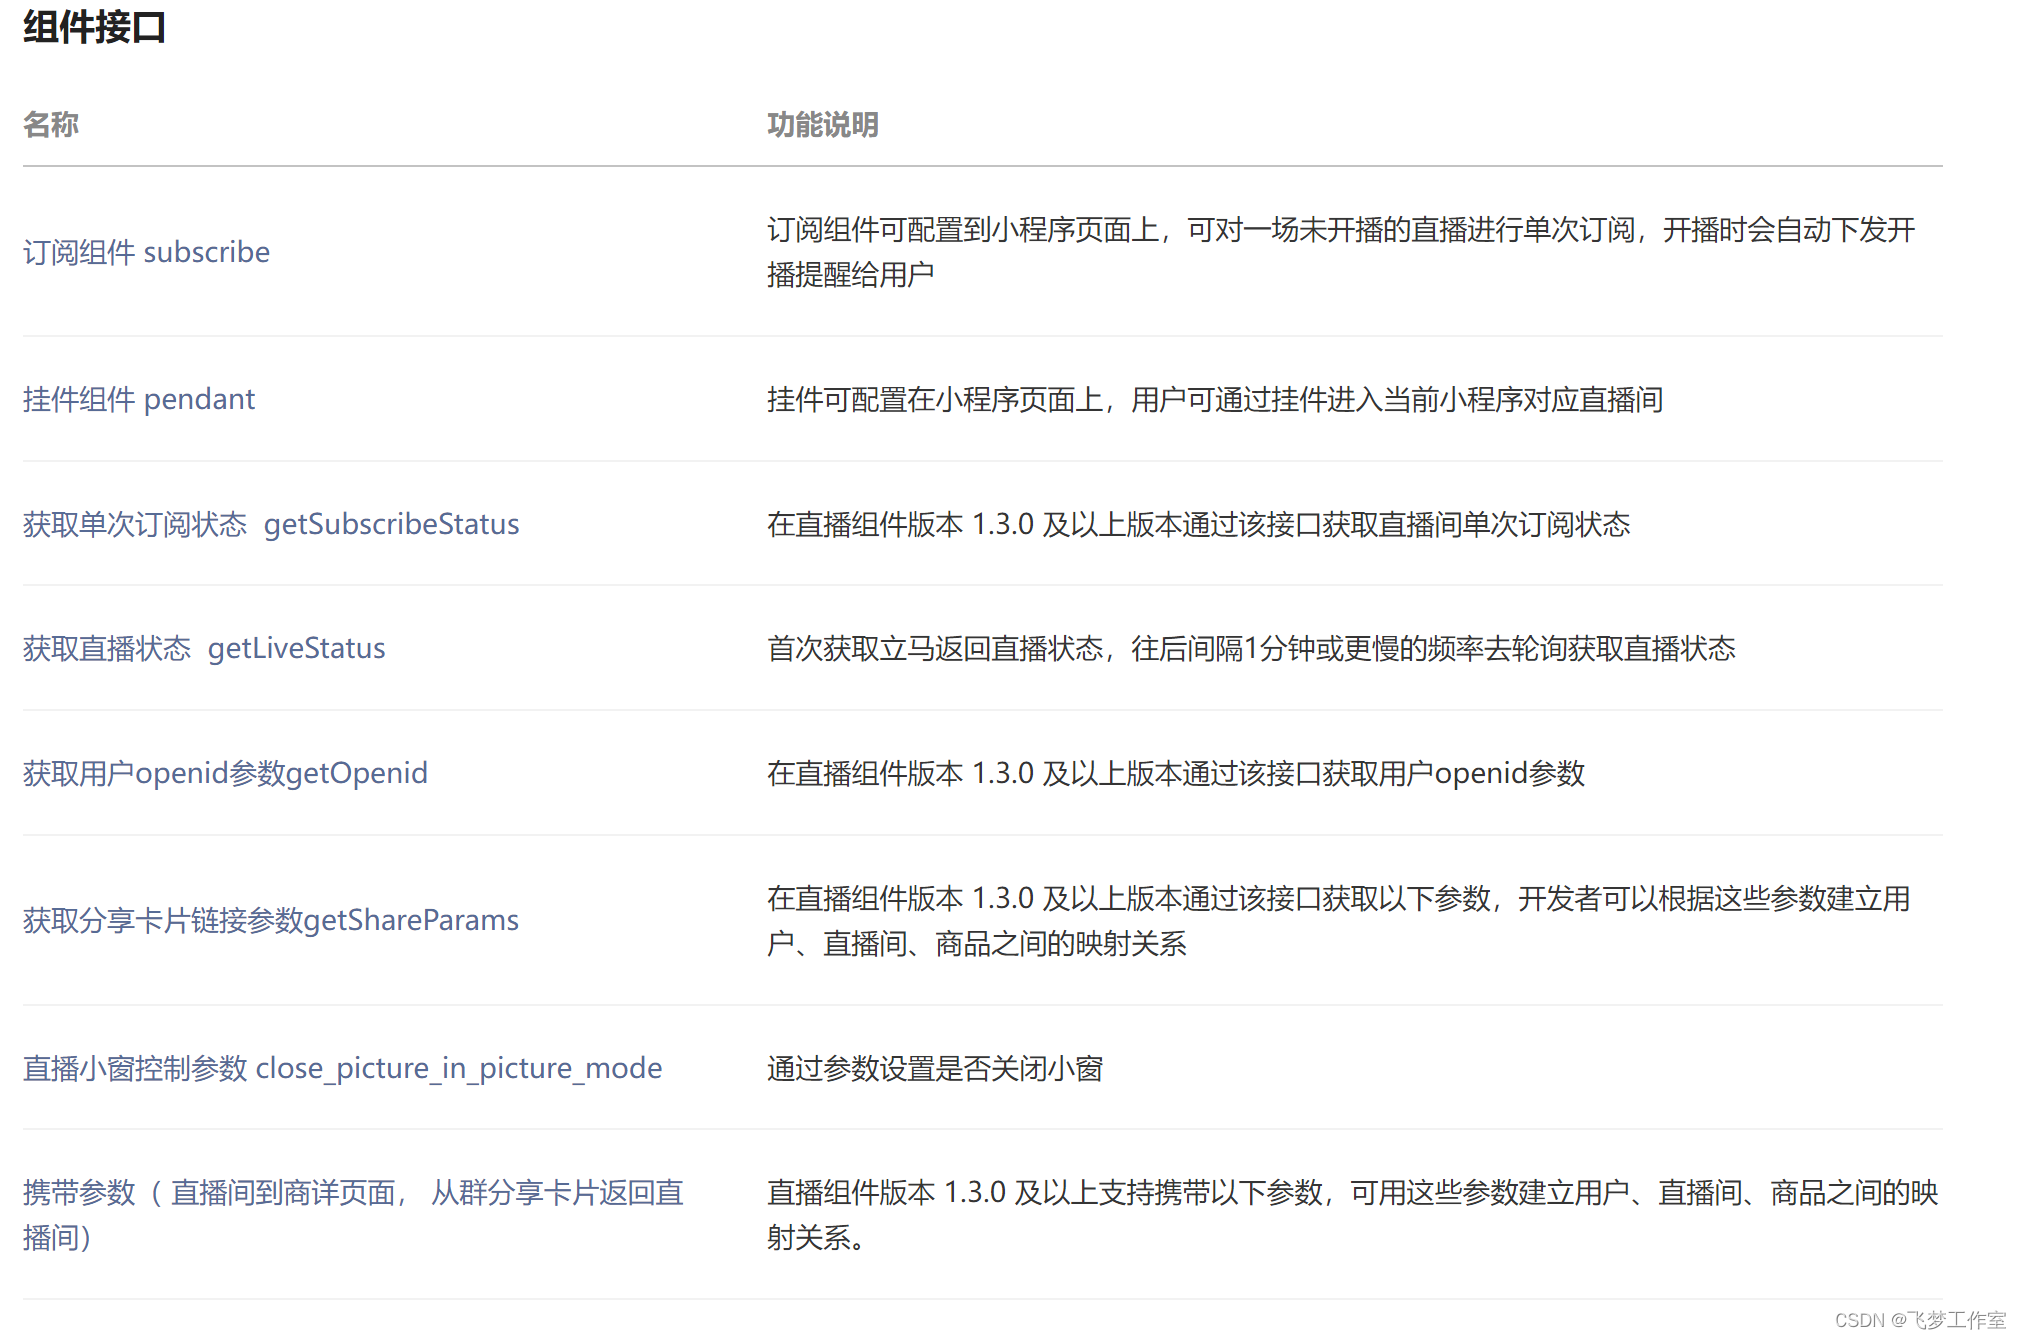The image size is (2021, 1339).
Task: Click the getOpenid description text
Action: point(1175,774)
